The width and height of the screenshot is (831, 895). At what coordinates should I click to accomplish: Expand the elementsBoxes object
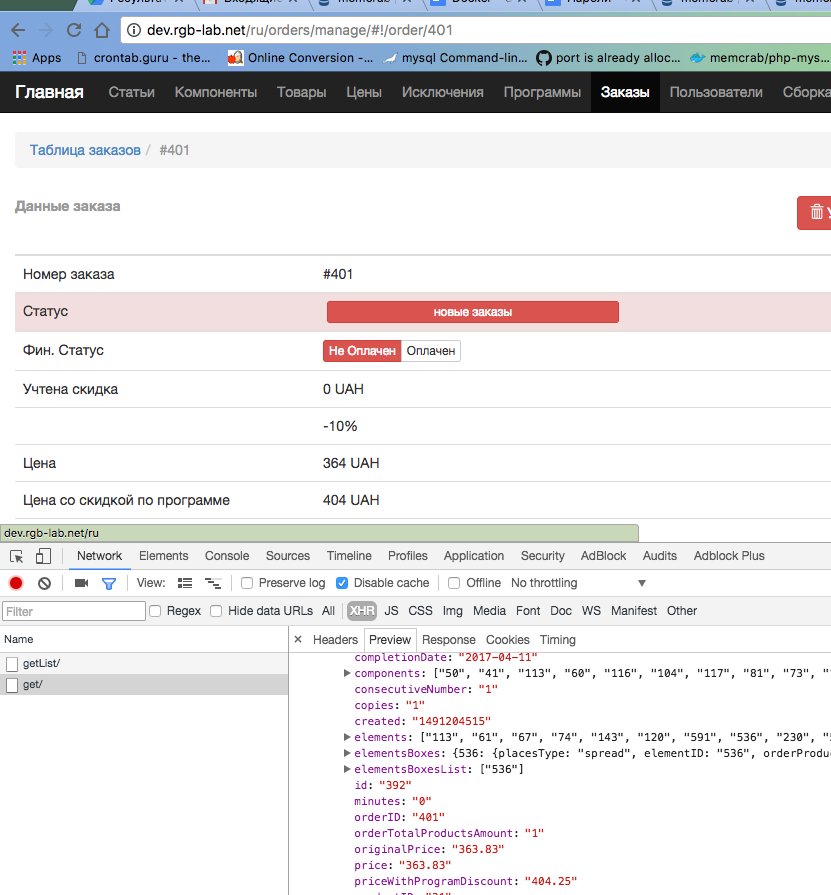point(347,753)
